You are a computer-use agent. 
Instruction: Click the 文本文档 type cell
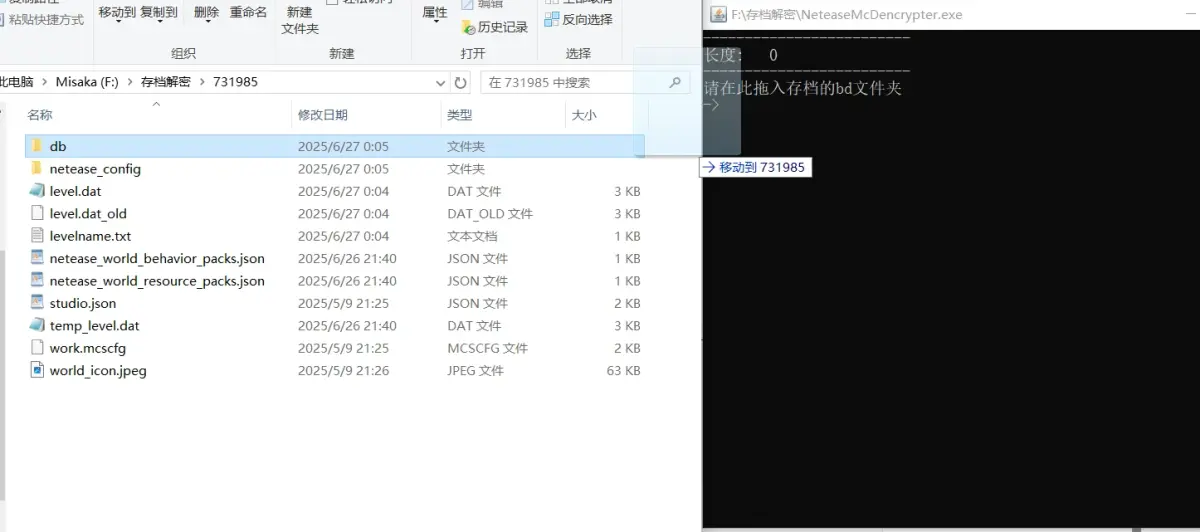tap(472, 236)
